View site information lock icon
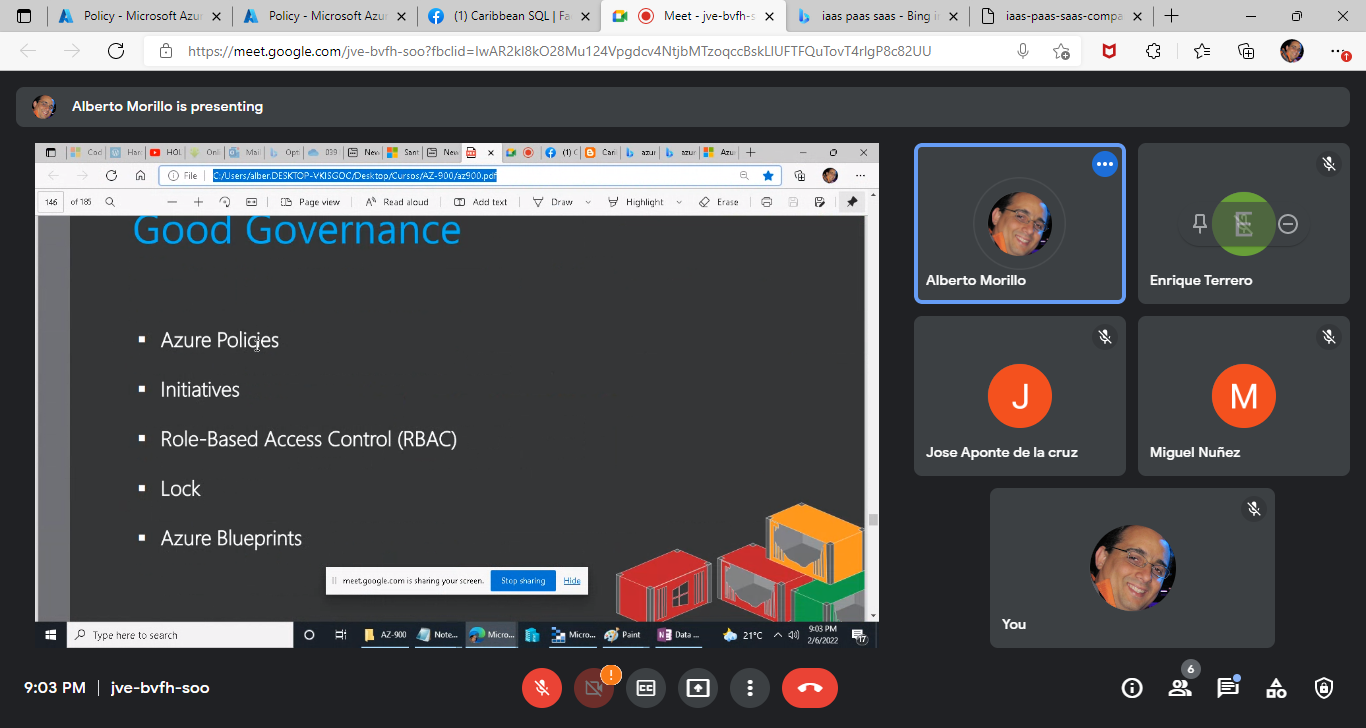Screen dimensions: 1366x728 [165, 51]
